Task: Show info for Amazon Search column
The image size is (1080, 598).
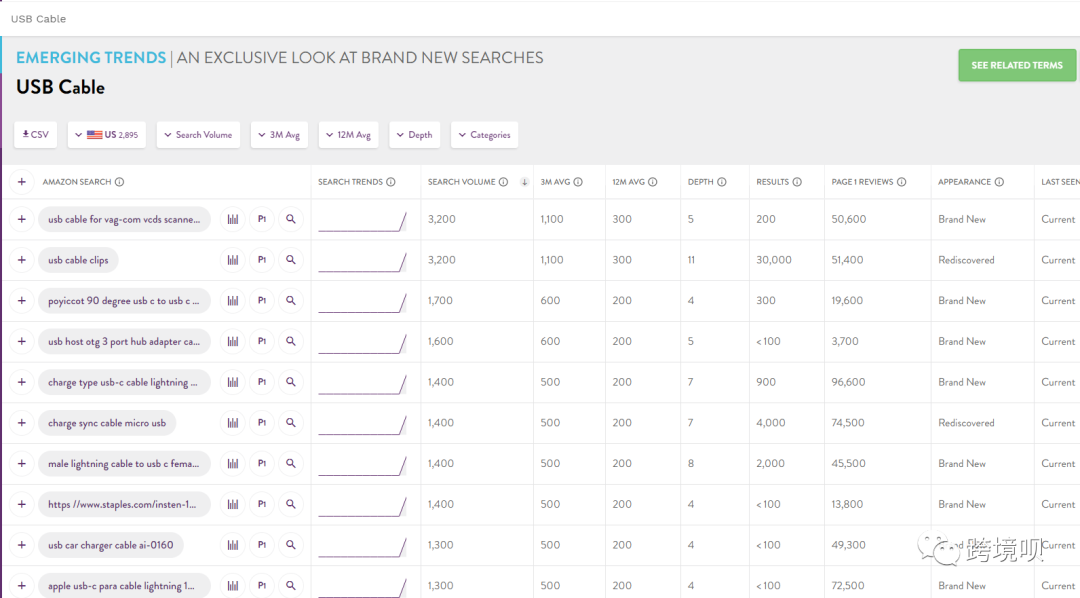Action: pos(119,182)
